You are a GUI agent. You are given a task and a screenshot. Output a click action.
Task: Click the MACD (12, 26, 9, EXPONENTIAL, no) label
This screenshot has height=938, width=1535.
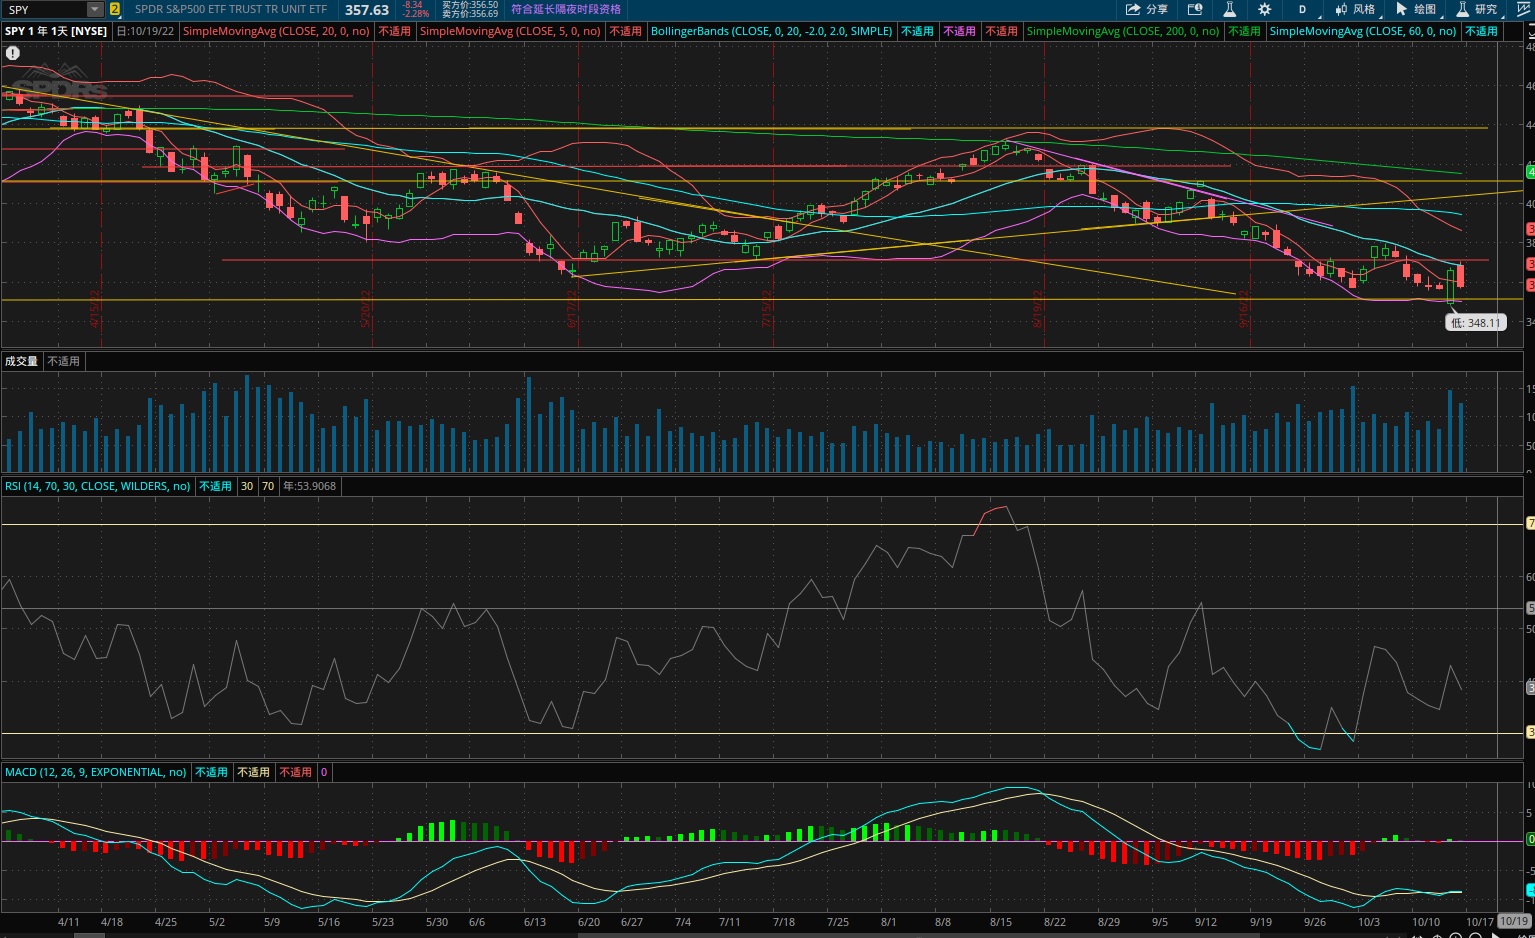pyautogui.click(x=95, y=772)
